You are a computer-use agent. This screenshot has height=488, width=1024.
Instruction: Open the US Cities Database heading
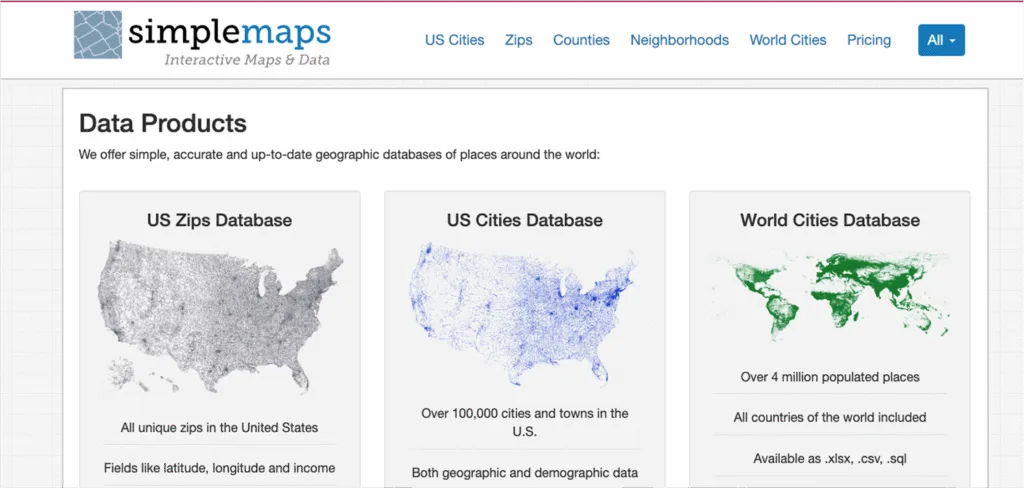pyautogui.click(x=525, y=220)
